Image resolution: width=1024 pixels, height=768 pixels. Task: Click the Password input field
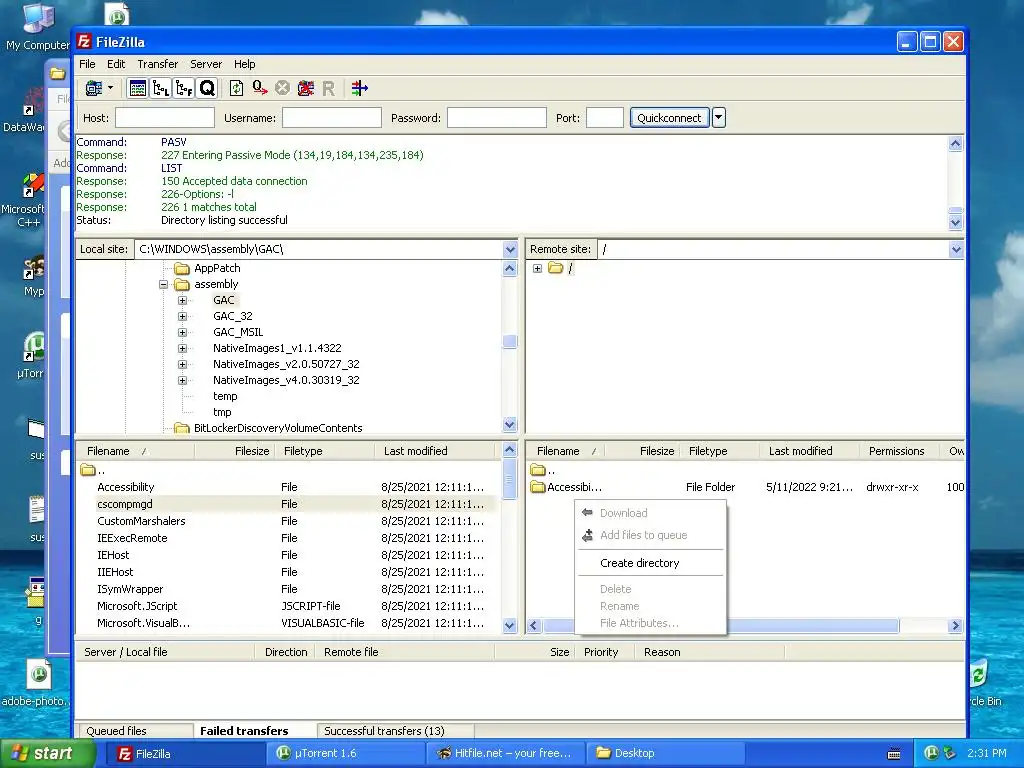coord(496,118)
